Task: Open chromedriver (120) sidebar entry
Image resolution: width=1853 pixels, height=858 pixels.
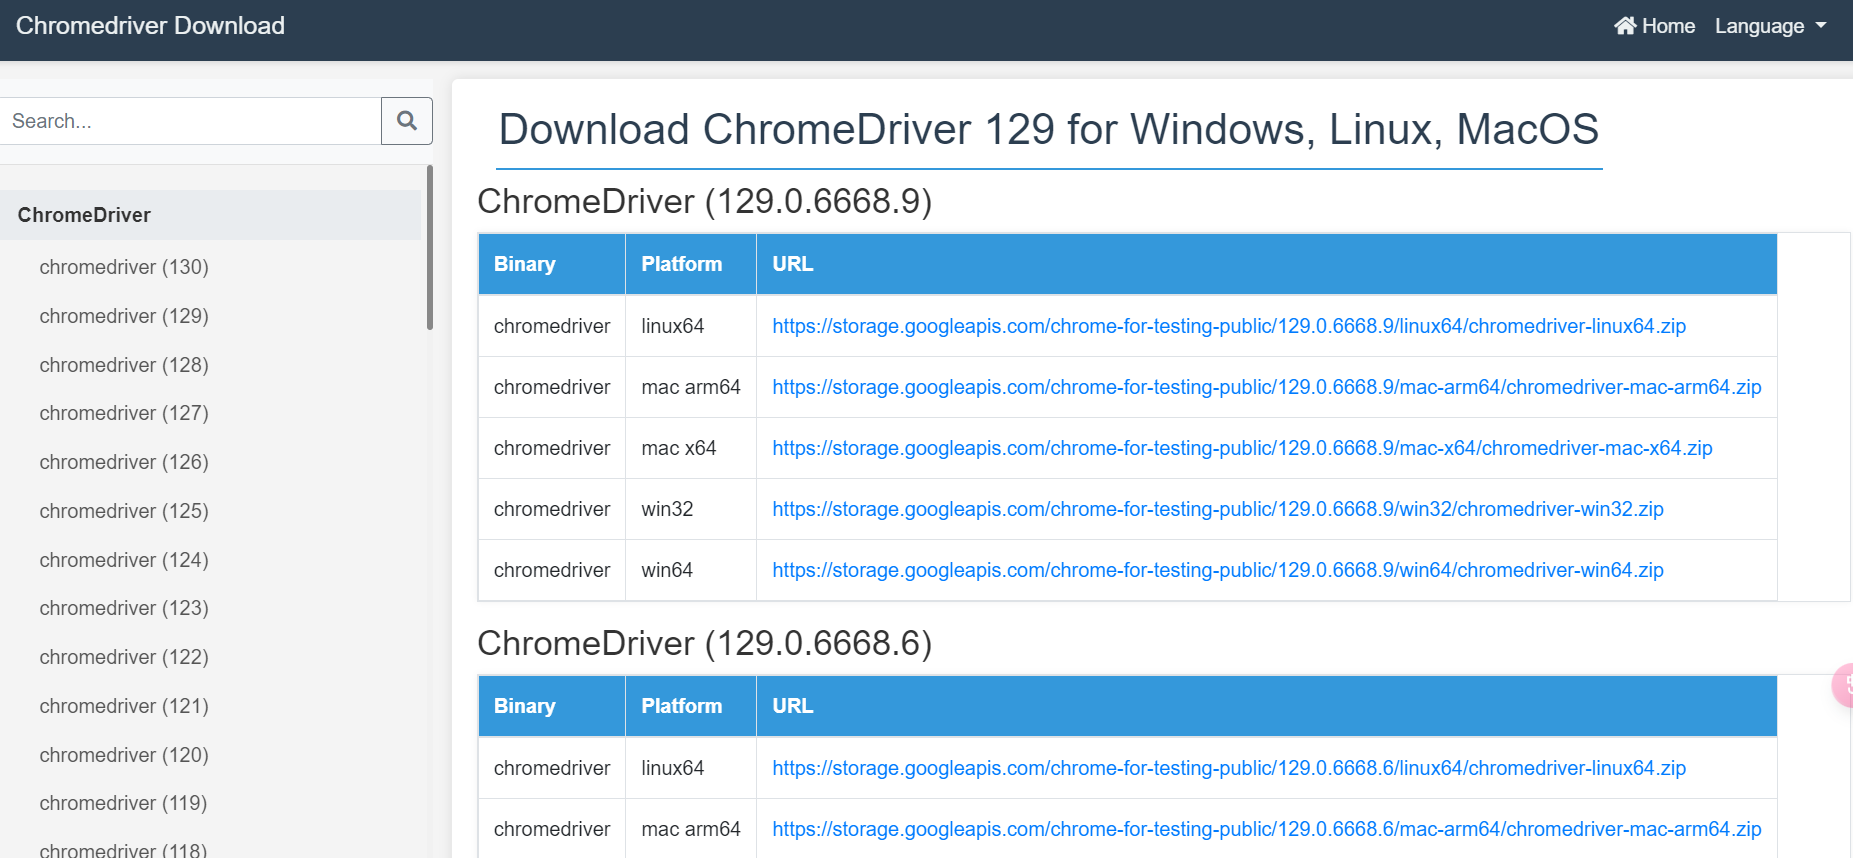Action: [x=124, y=755]
